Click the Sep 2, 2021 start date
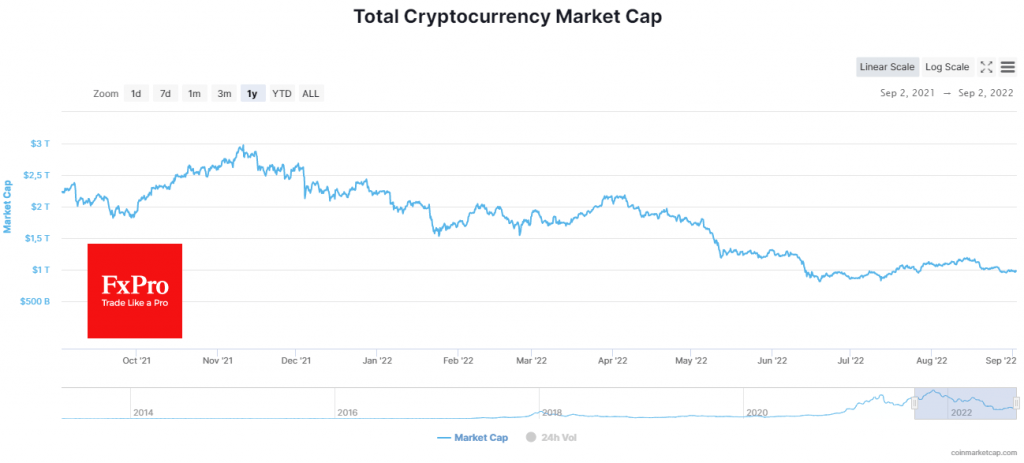This screenshot has height=463, width=1024. (908, 94)
